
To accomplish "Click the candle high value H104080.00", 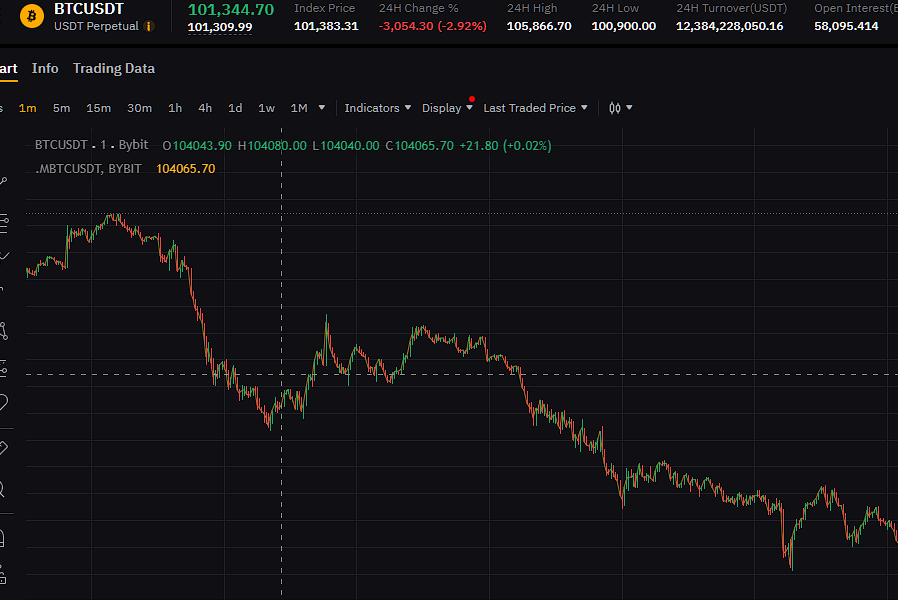I will pyautogui.click(x=273, y=145).
